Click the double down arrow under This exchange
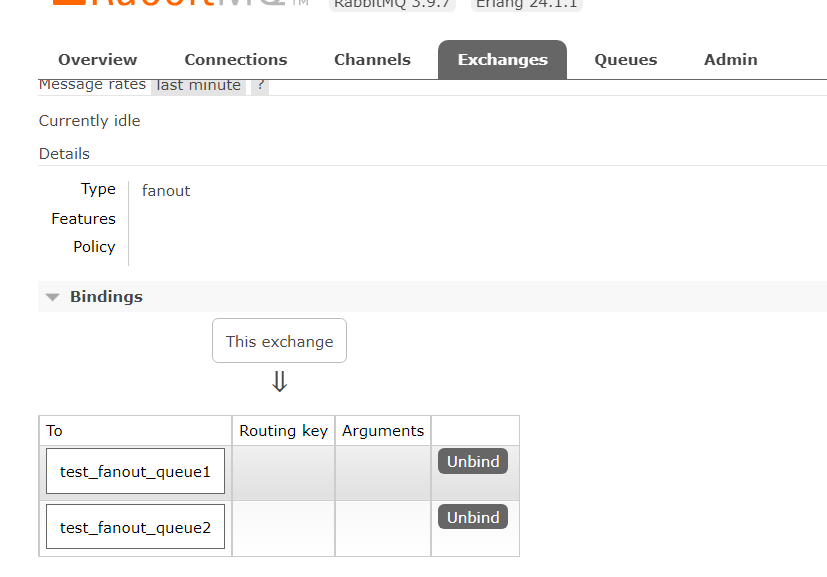Viewport: 827px width, 577px height. 280,382
